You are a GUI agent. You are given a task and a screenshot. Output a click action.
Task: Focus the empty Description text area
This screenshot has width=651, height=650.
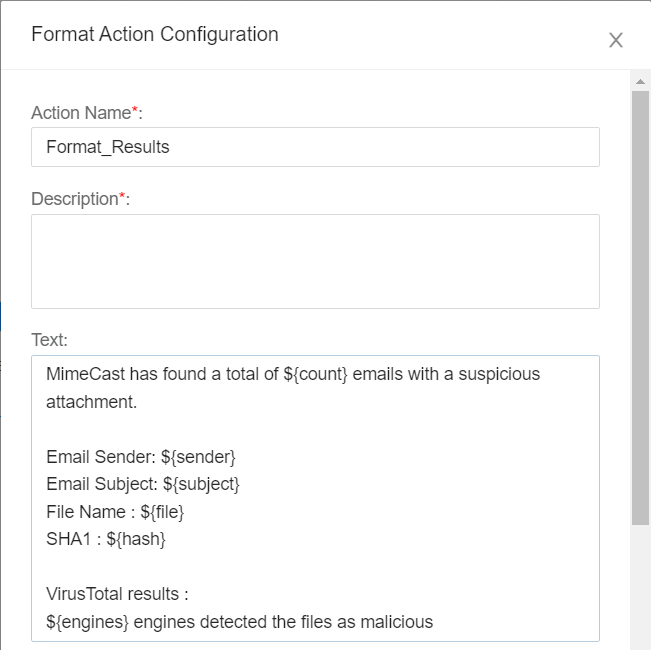pos(315,261)
